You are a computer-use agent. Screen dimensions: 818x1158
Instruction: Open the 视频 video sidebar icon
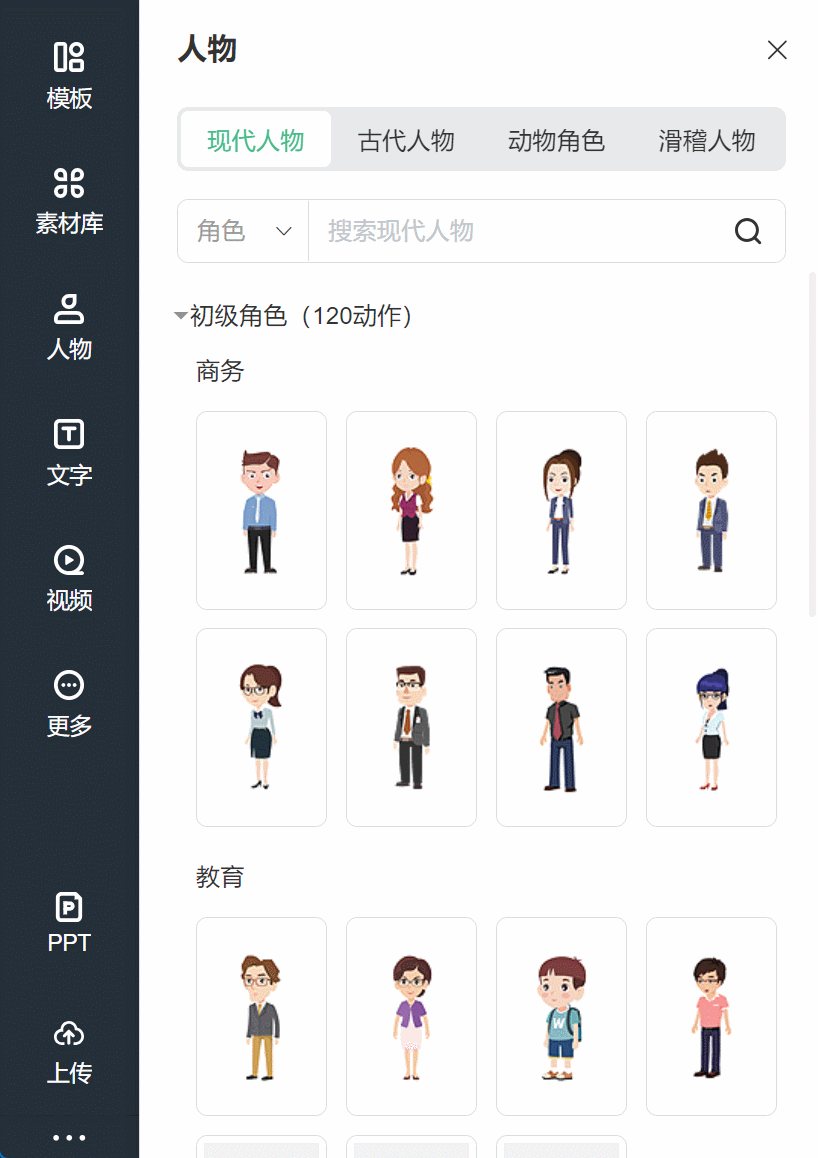(x=69, y=578)
